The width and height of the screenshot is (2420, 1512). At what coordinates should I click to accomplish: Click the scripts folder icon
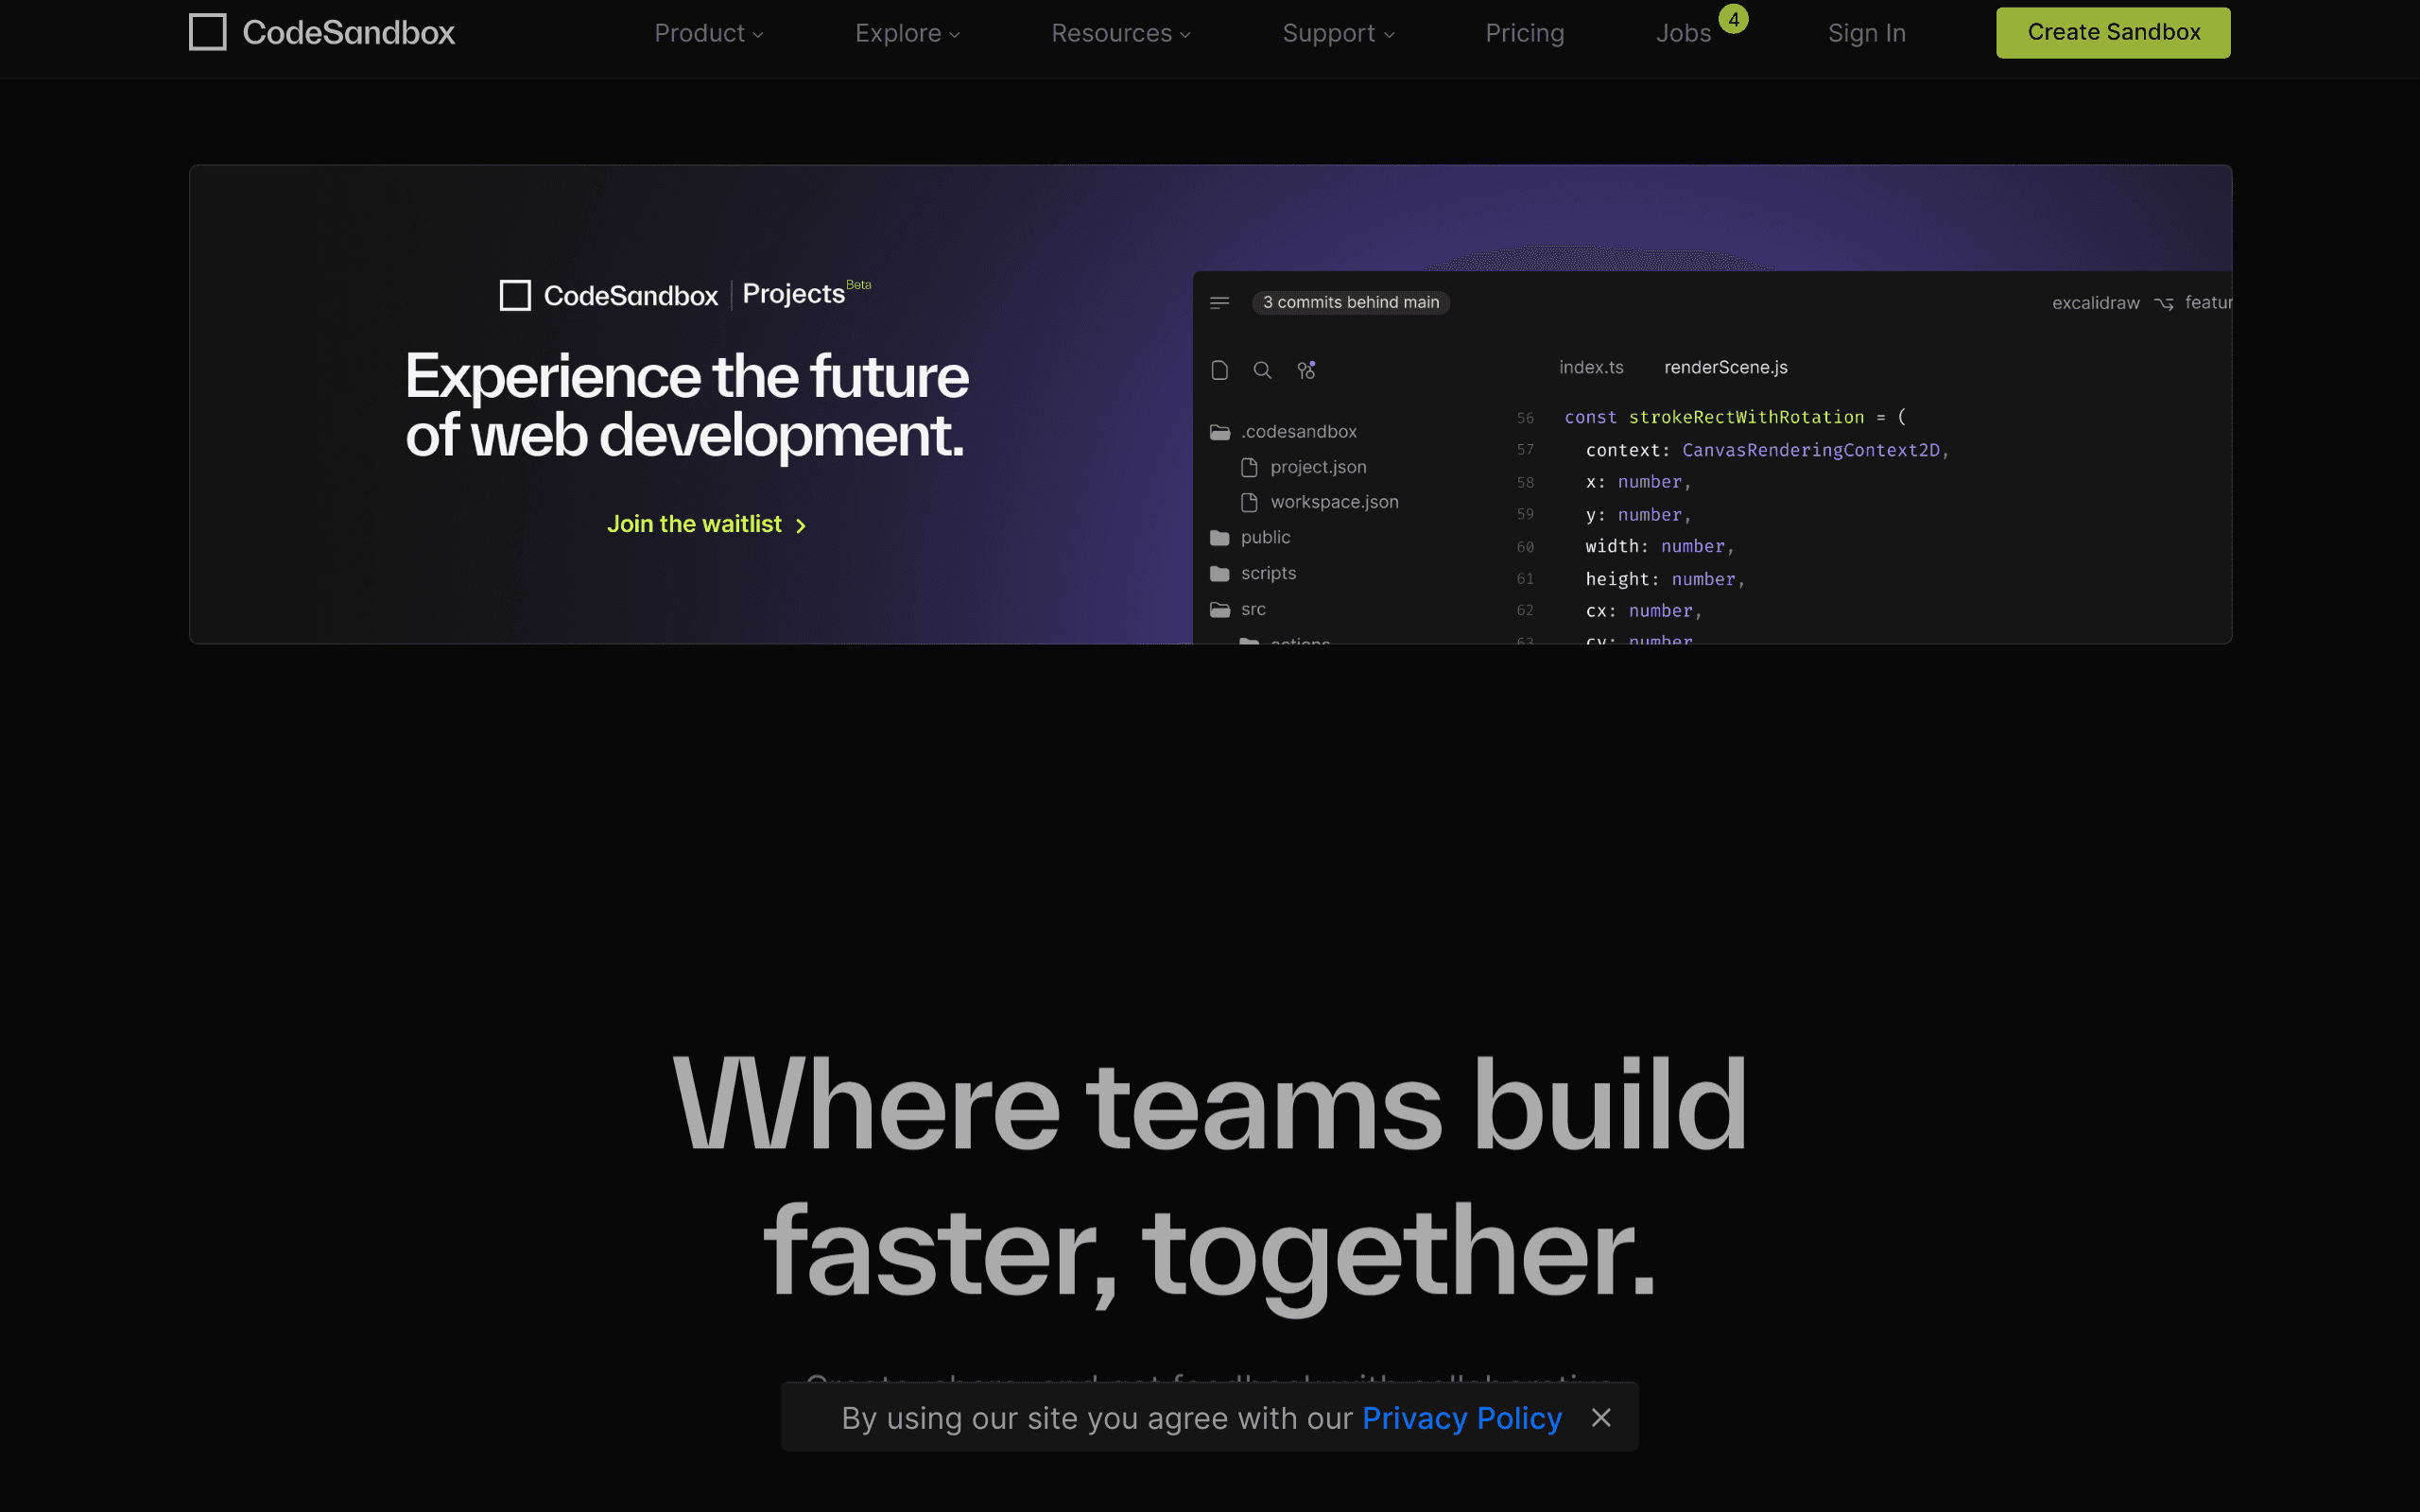coord(1219,574)
